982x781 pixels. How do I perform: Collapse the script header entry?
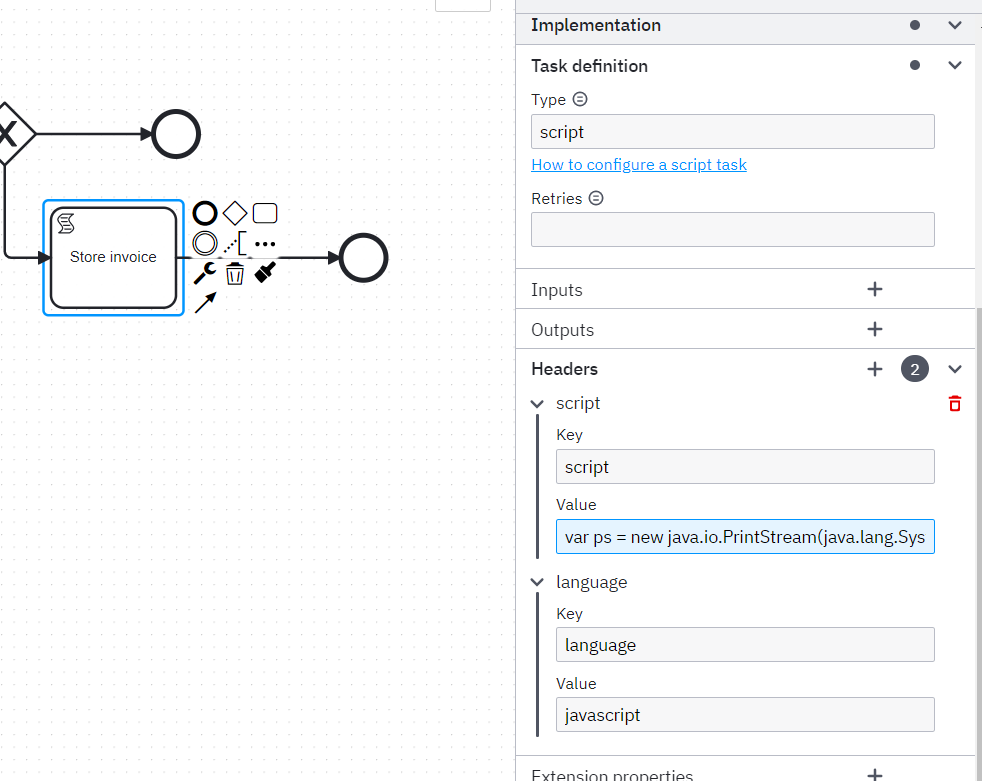click(537, 404)
